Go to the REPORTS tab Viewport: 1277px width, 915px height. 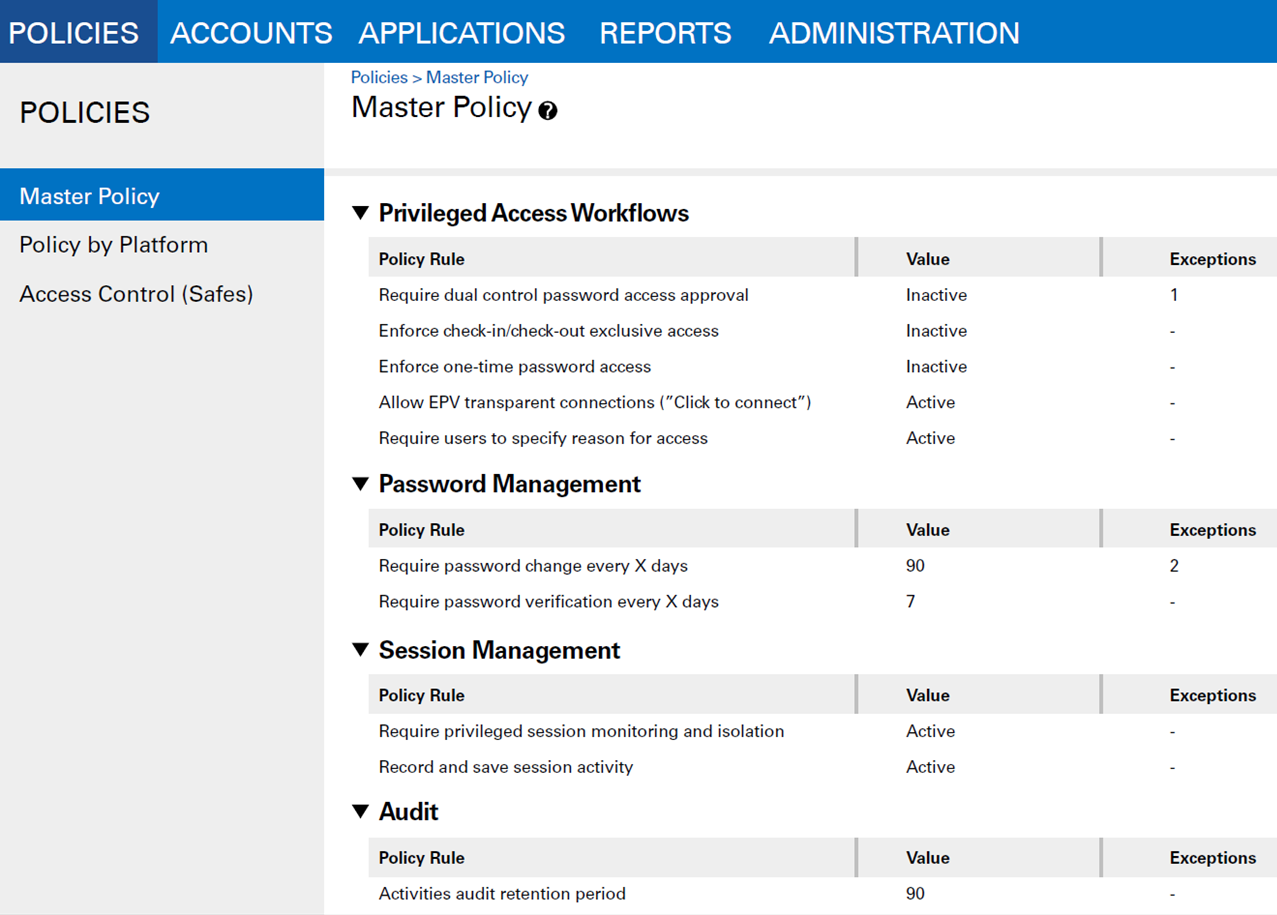click(x=665, y=32)
